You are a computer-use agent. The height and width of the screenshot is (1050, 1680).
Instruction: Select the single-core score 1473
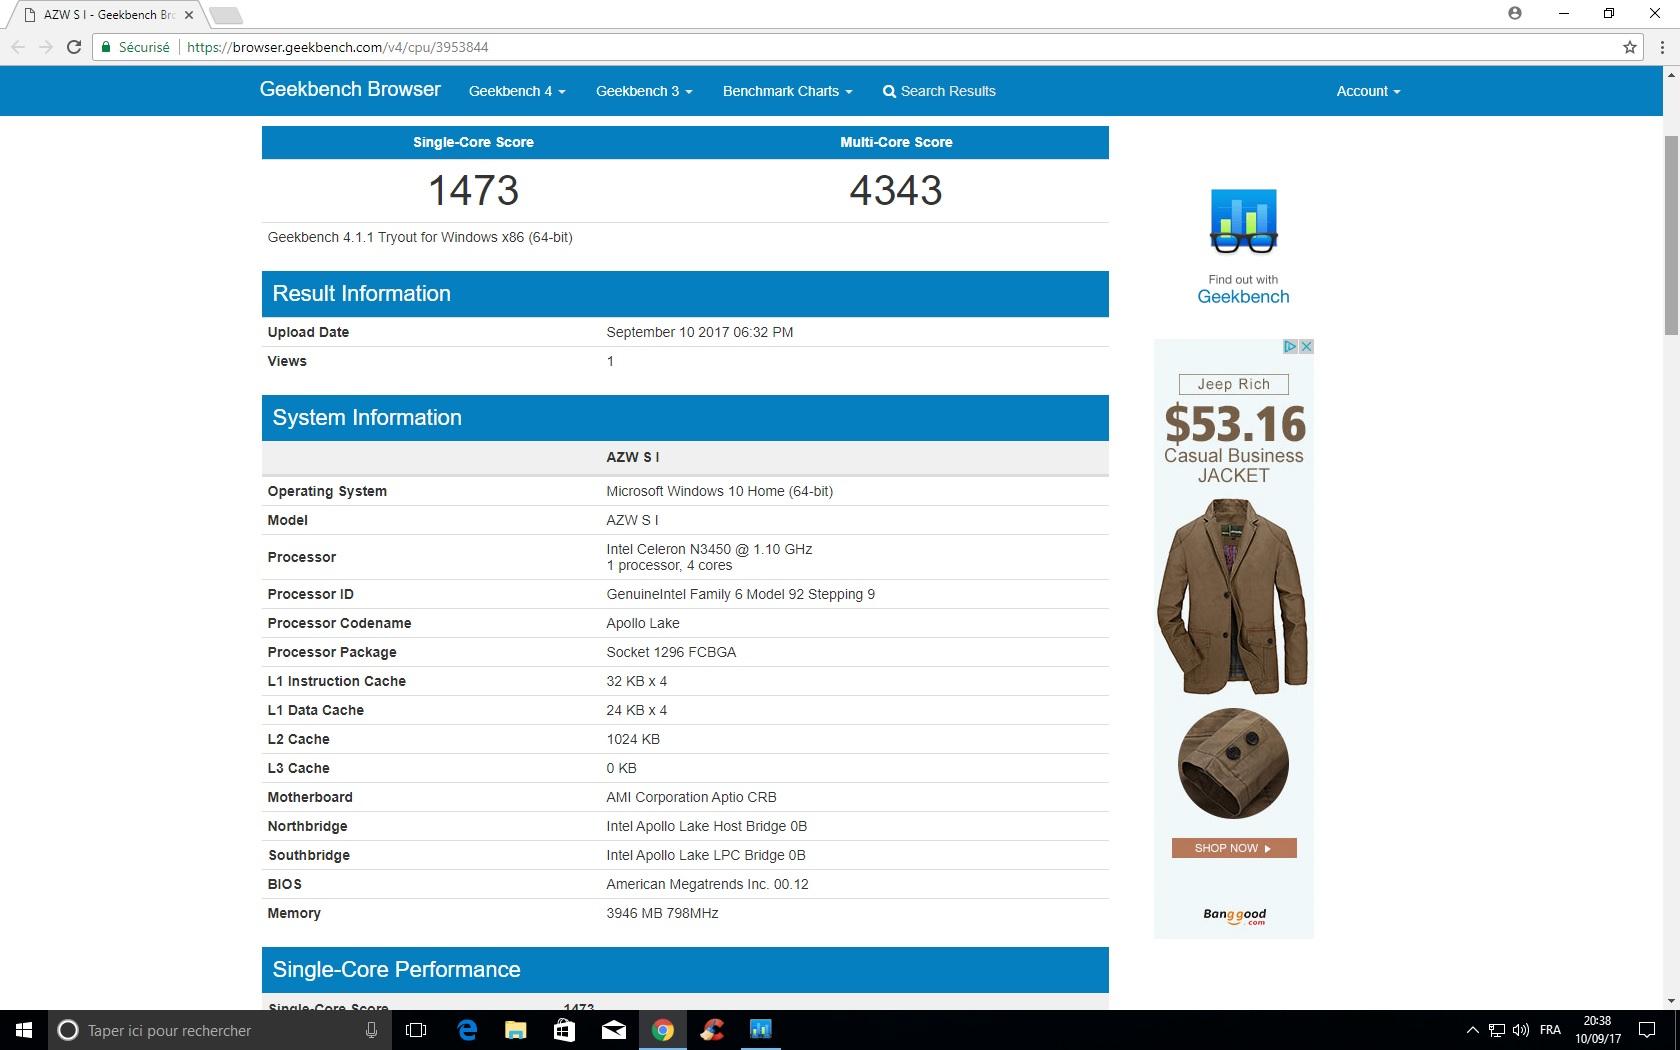473,190
